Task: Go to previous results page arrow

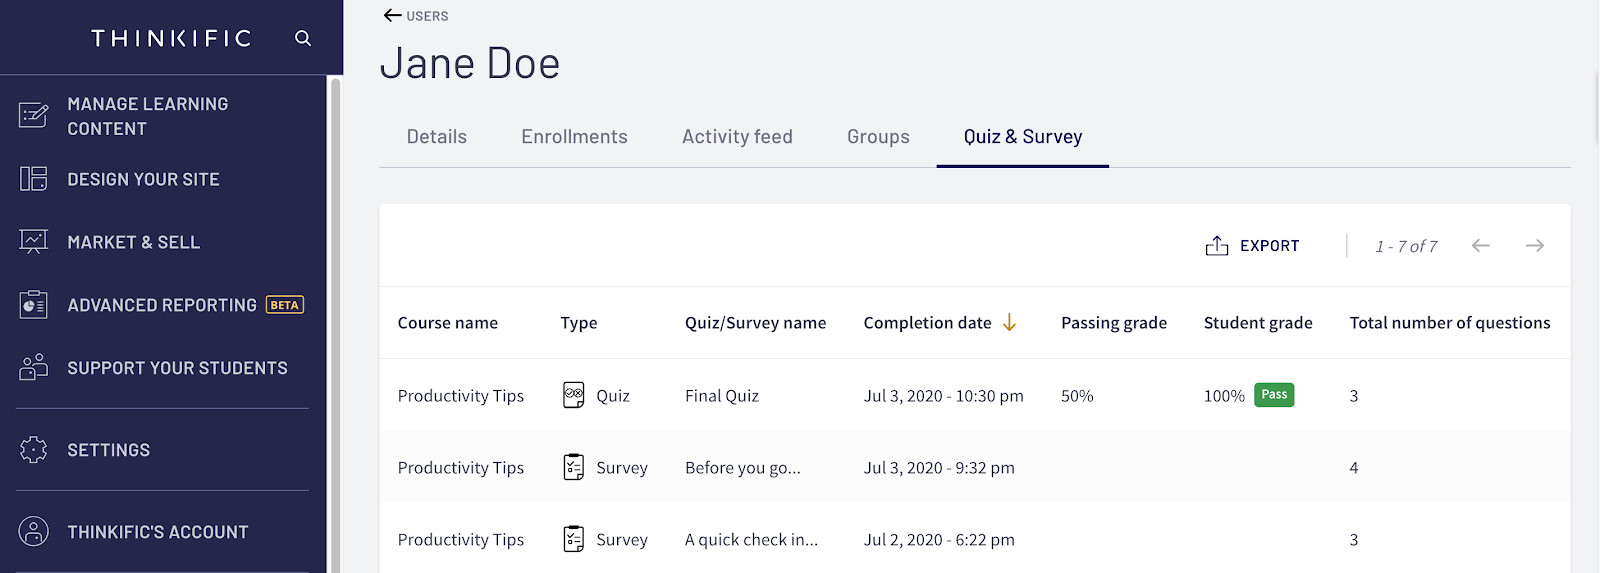Action: tap(1481, 246)
